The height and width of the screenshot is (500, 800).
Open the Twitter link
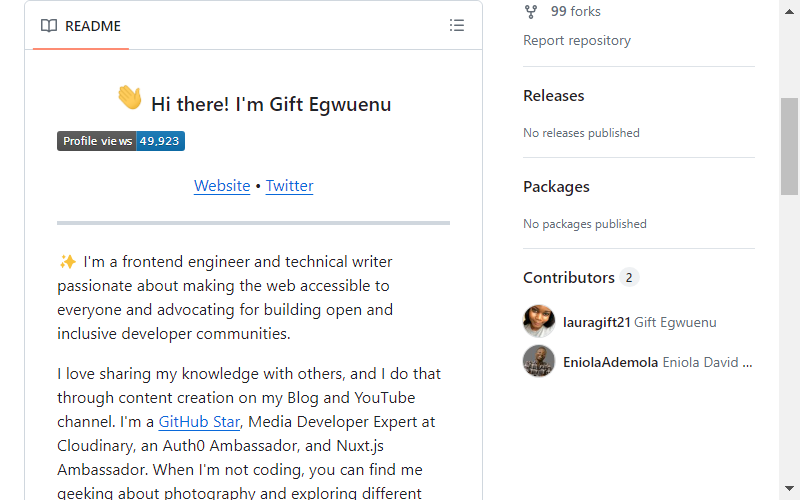point(289,186)
